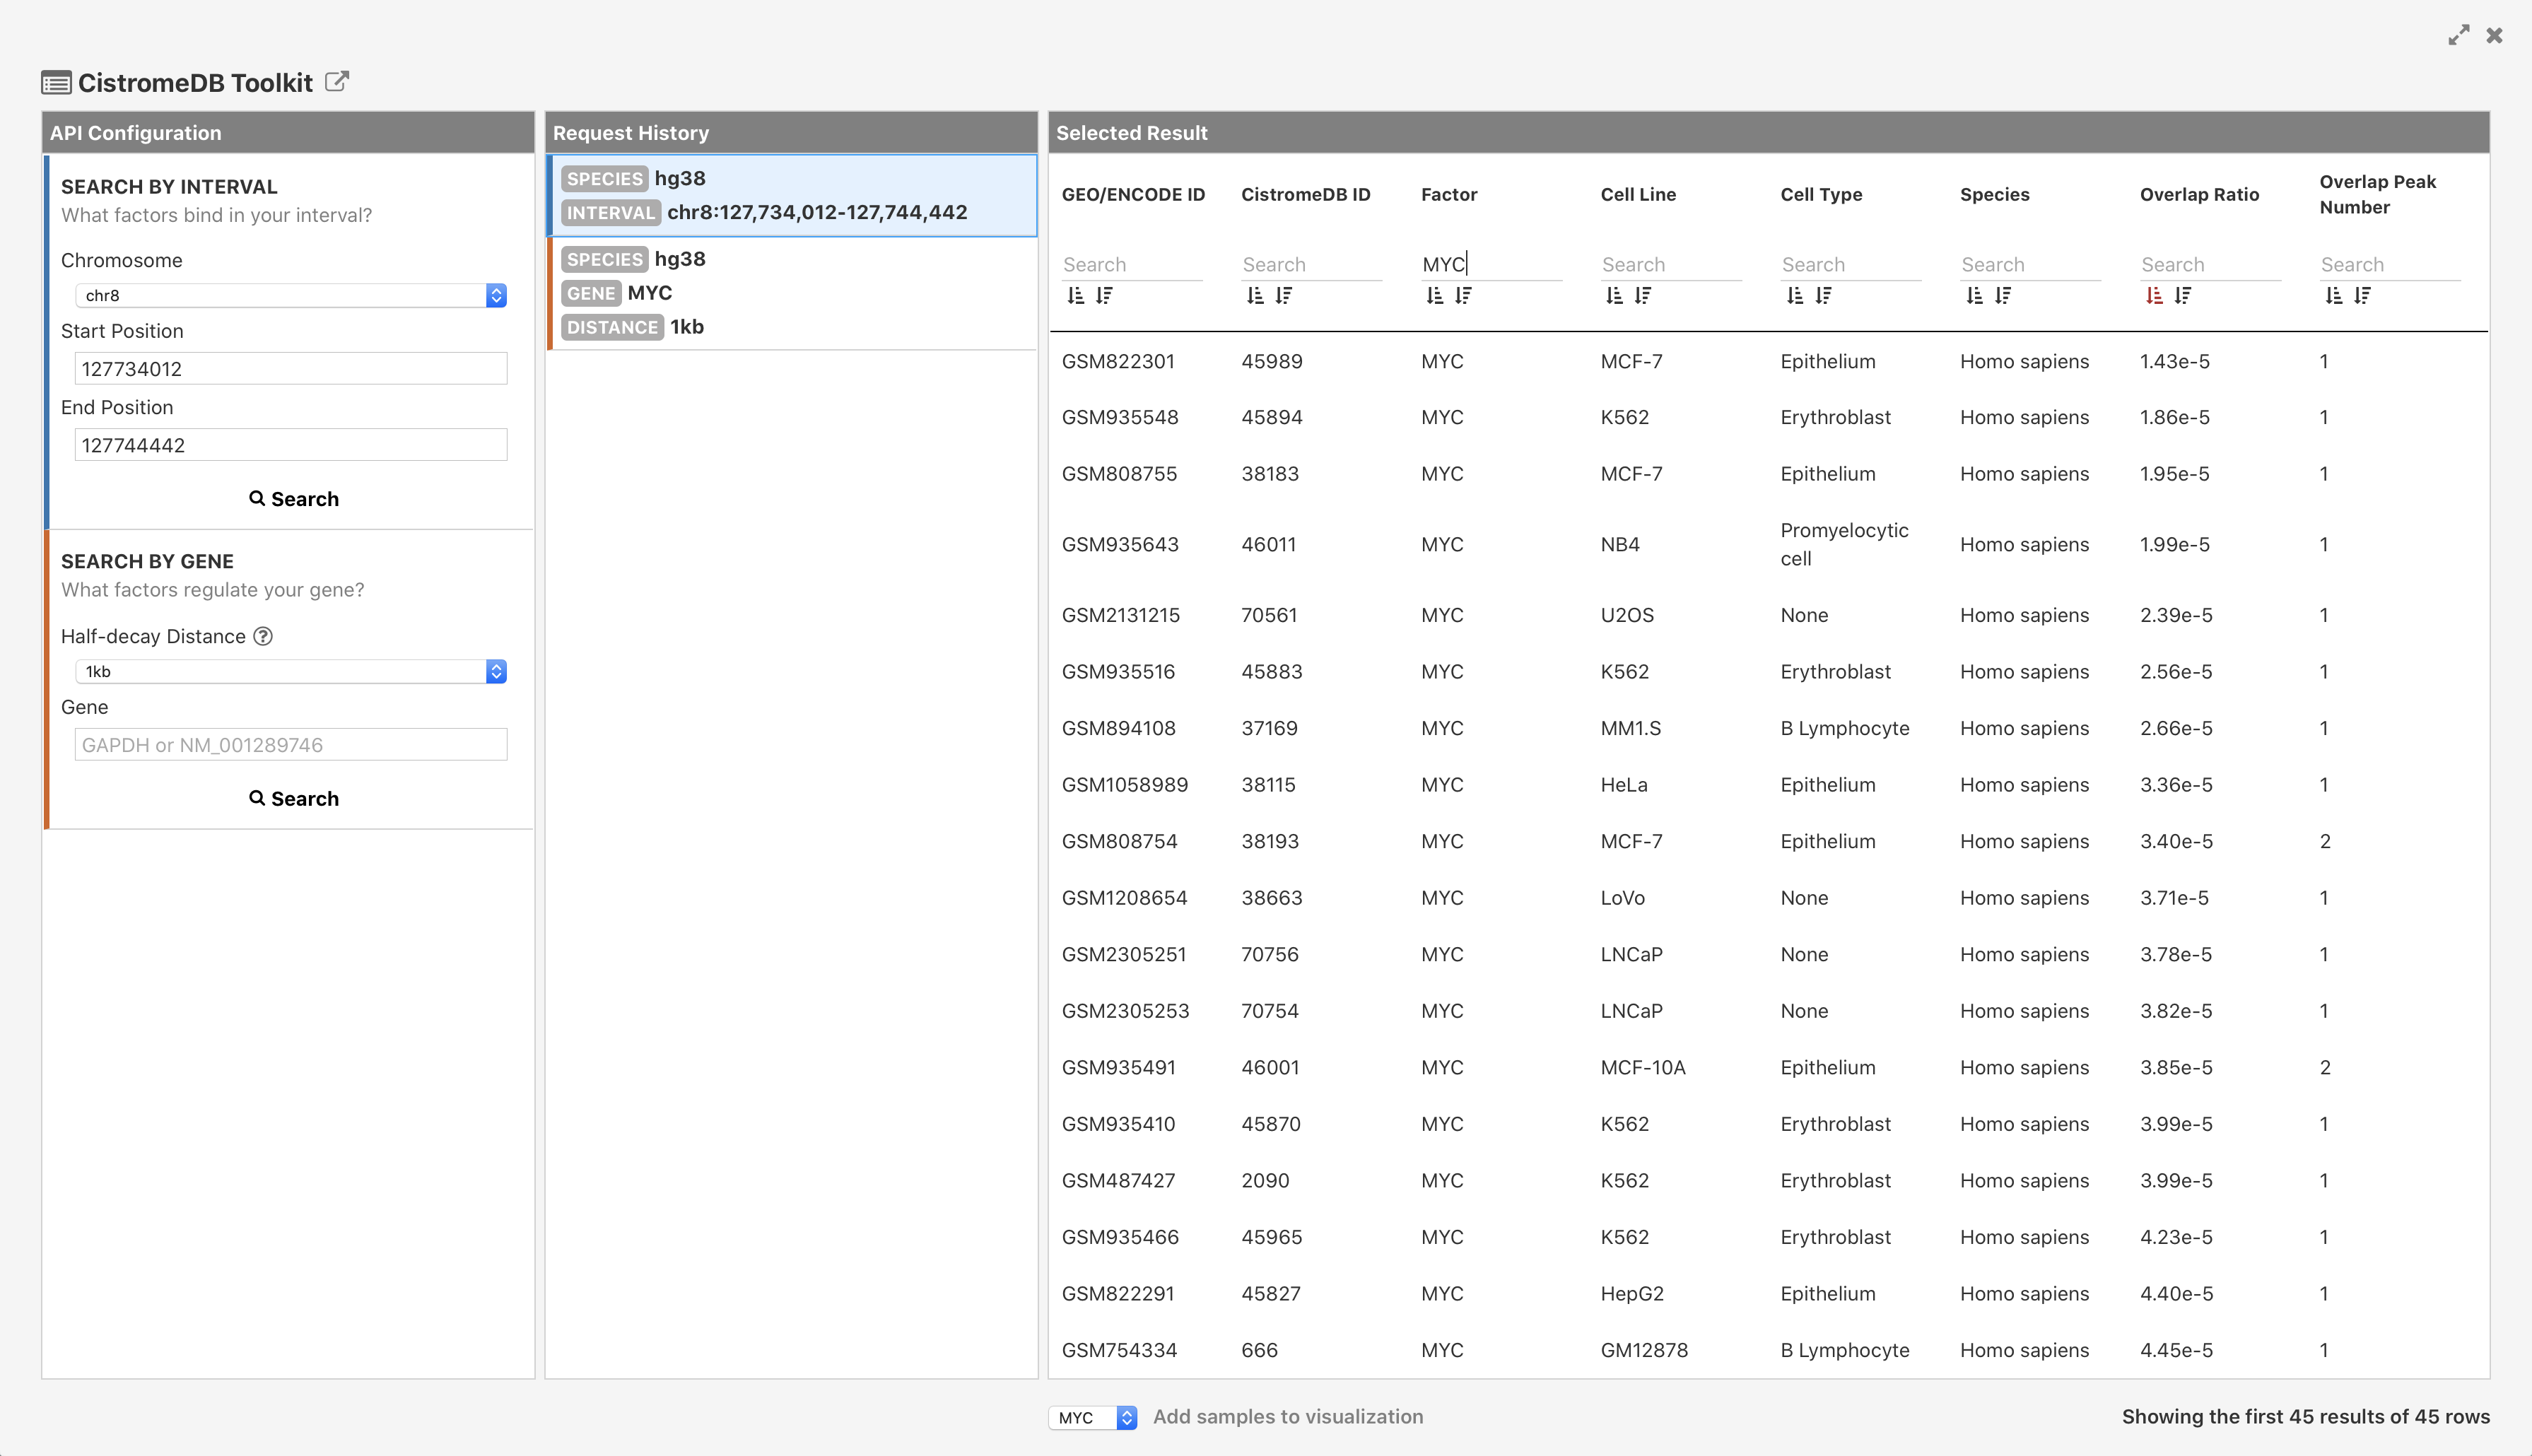Click Cell Type search filter field

click(x=1851, y=265)
